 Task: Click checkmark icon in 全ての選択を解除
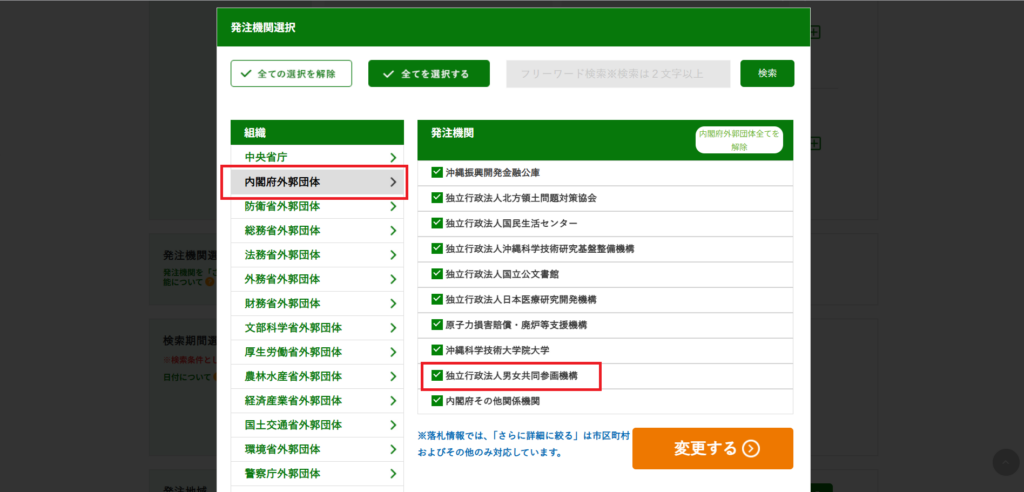pyautogui.click(x=245, y=73)
